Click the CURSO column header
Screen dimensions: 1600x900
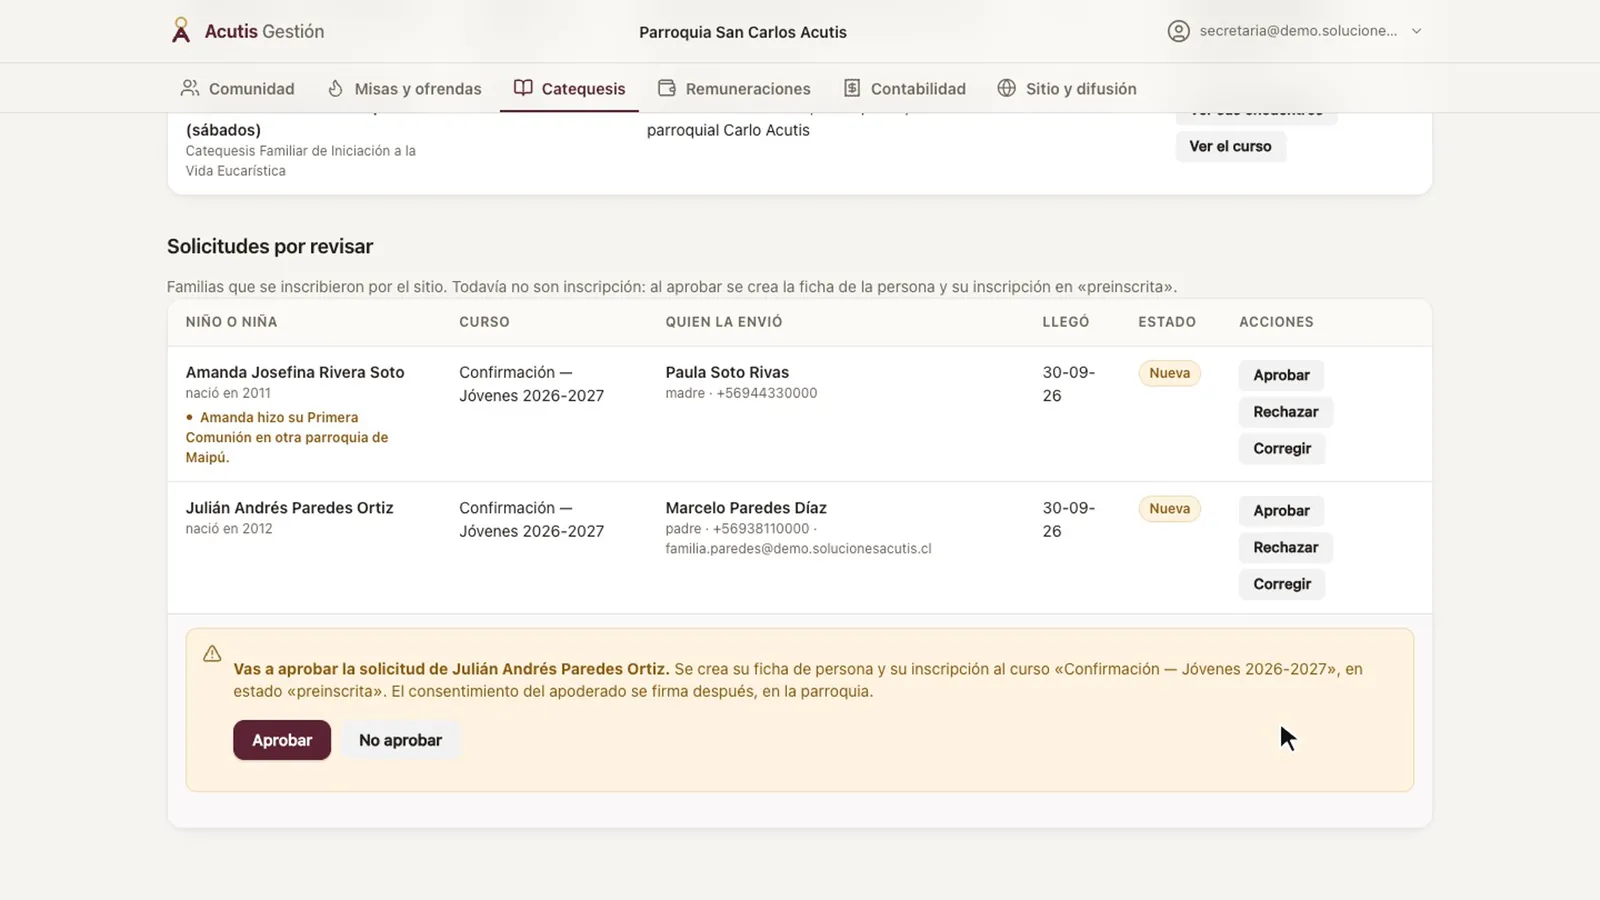click(484, 322)
